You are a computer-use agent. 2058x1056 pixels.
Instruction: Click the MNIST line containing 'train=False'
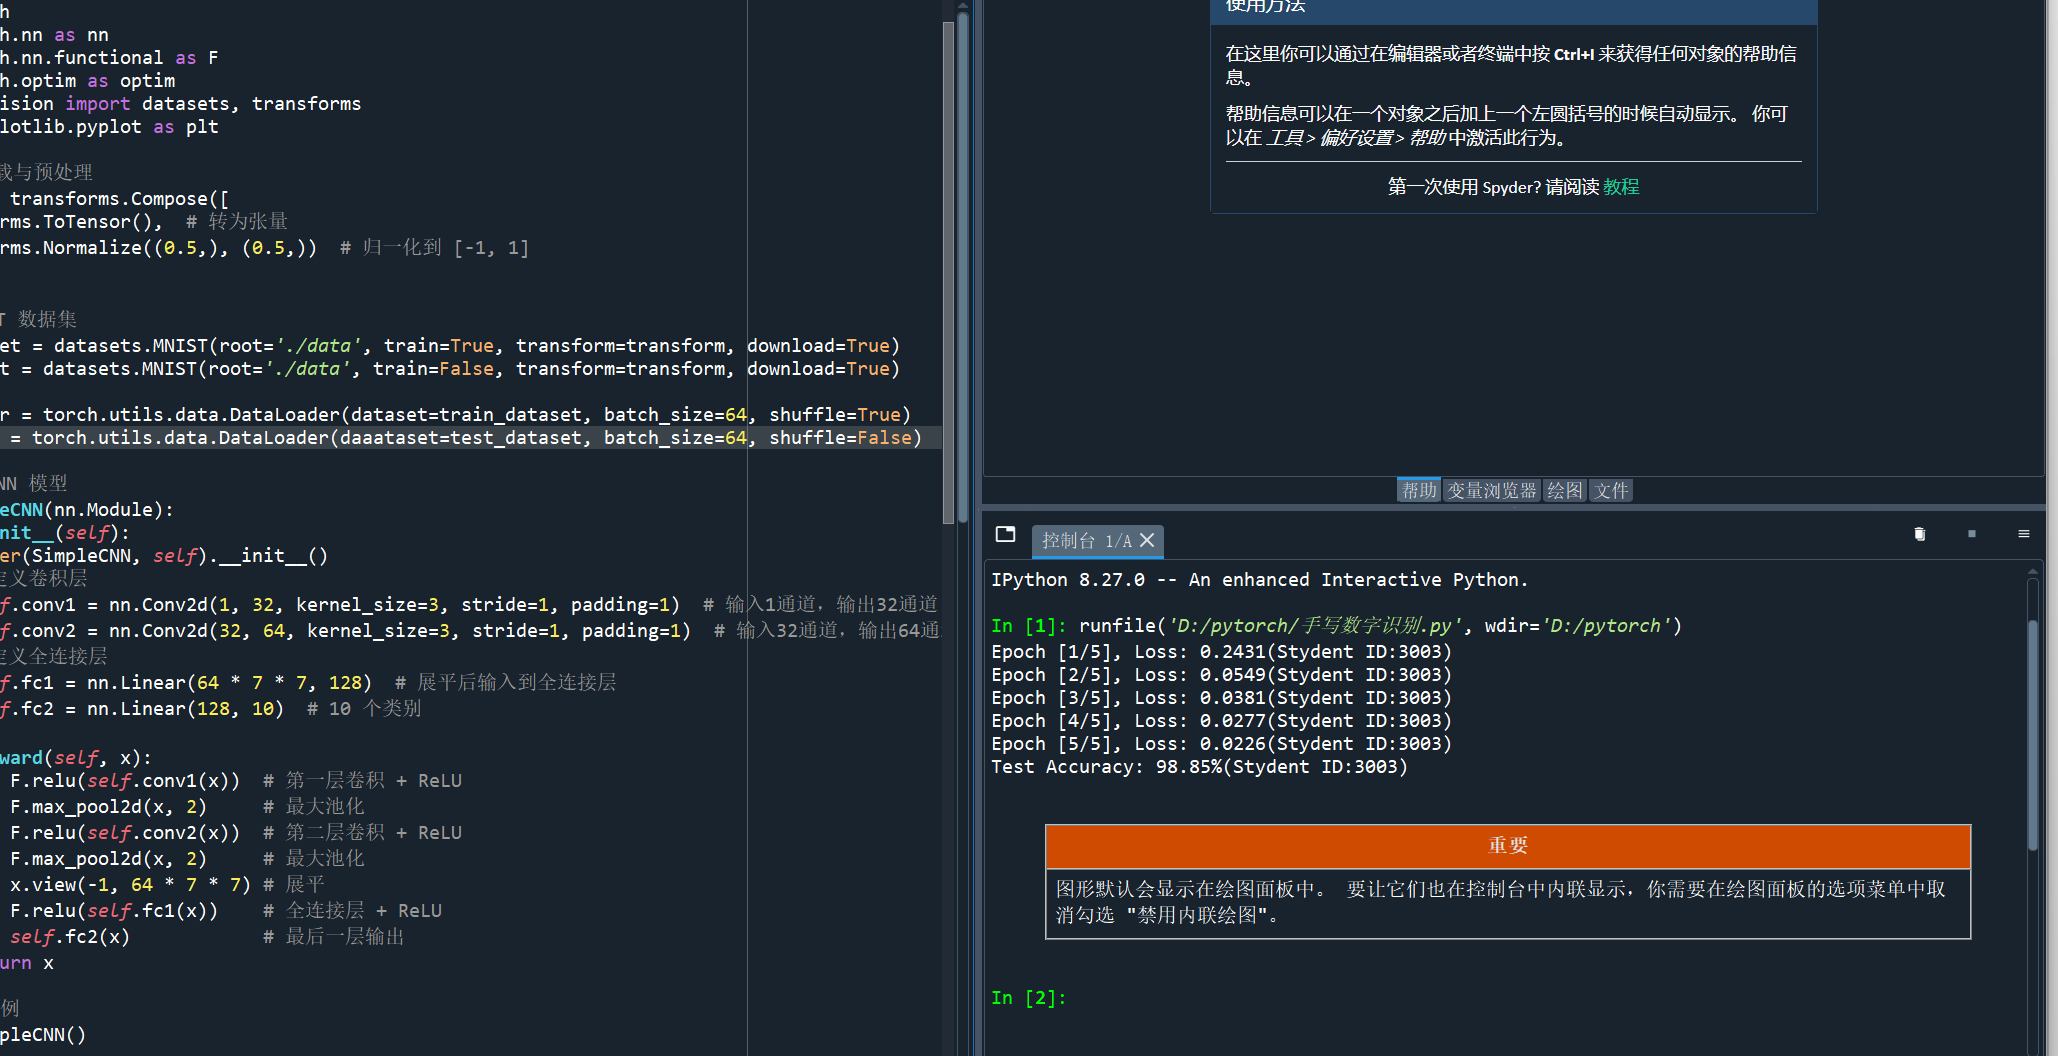coord(450,369)
